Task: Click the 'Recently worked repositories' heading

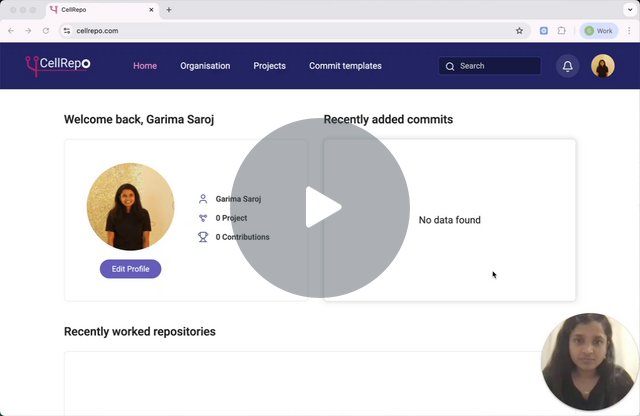Action: tap(140, 331)
